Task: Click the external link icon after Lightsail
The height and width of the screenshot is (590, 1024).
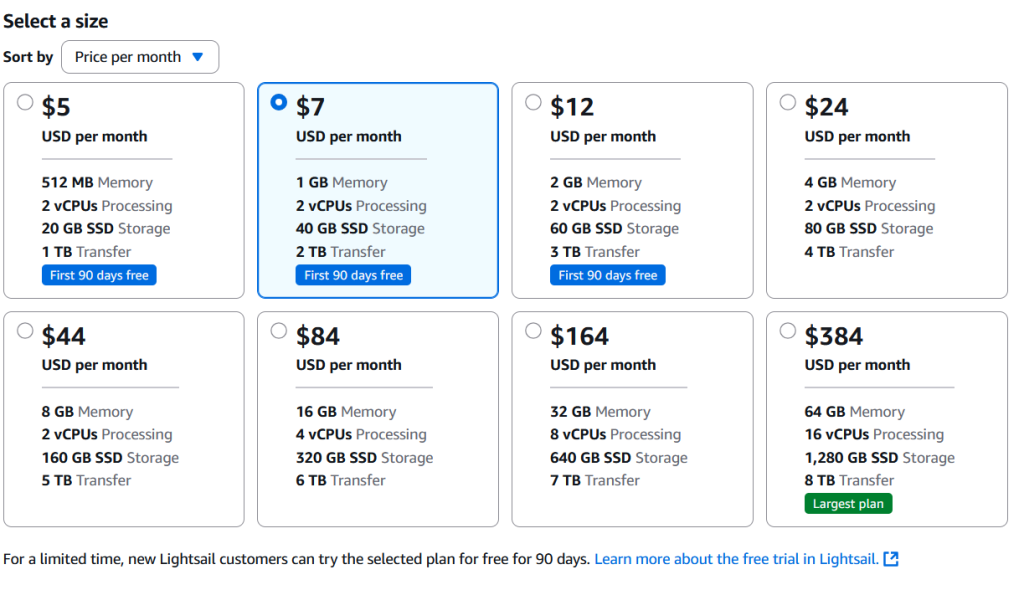Action: click(x=891, y=559)
